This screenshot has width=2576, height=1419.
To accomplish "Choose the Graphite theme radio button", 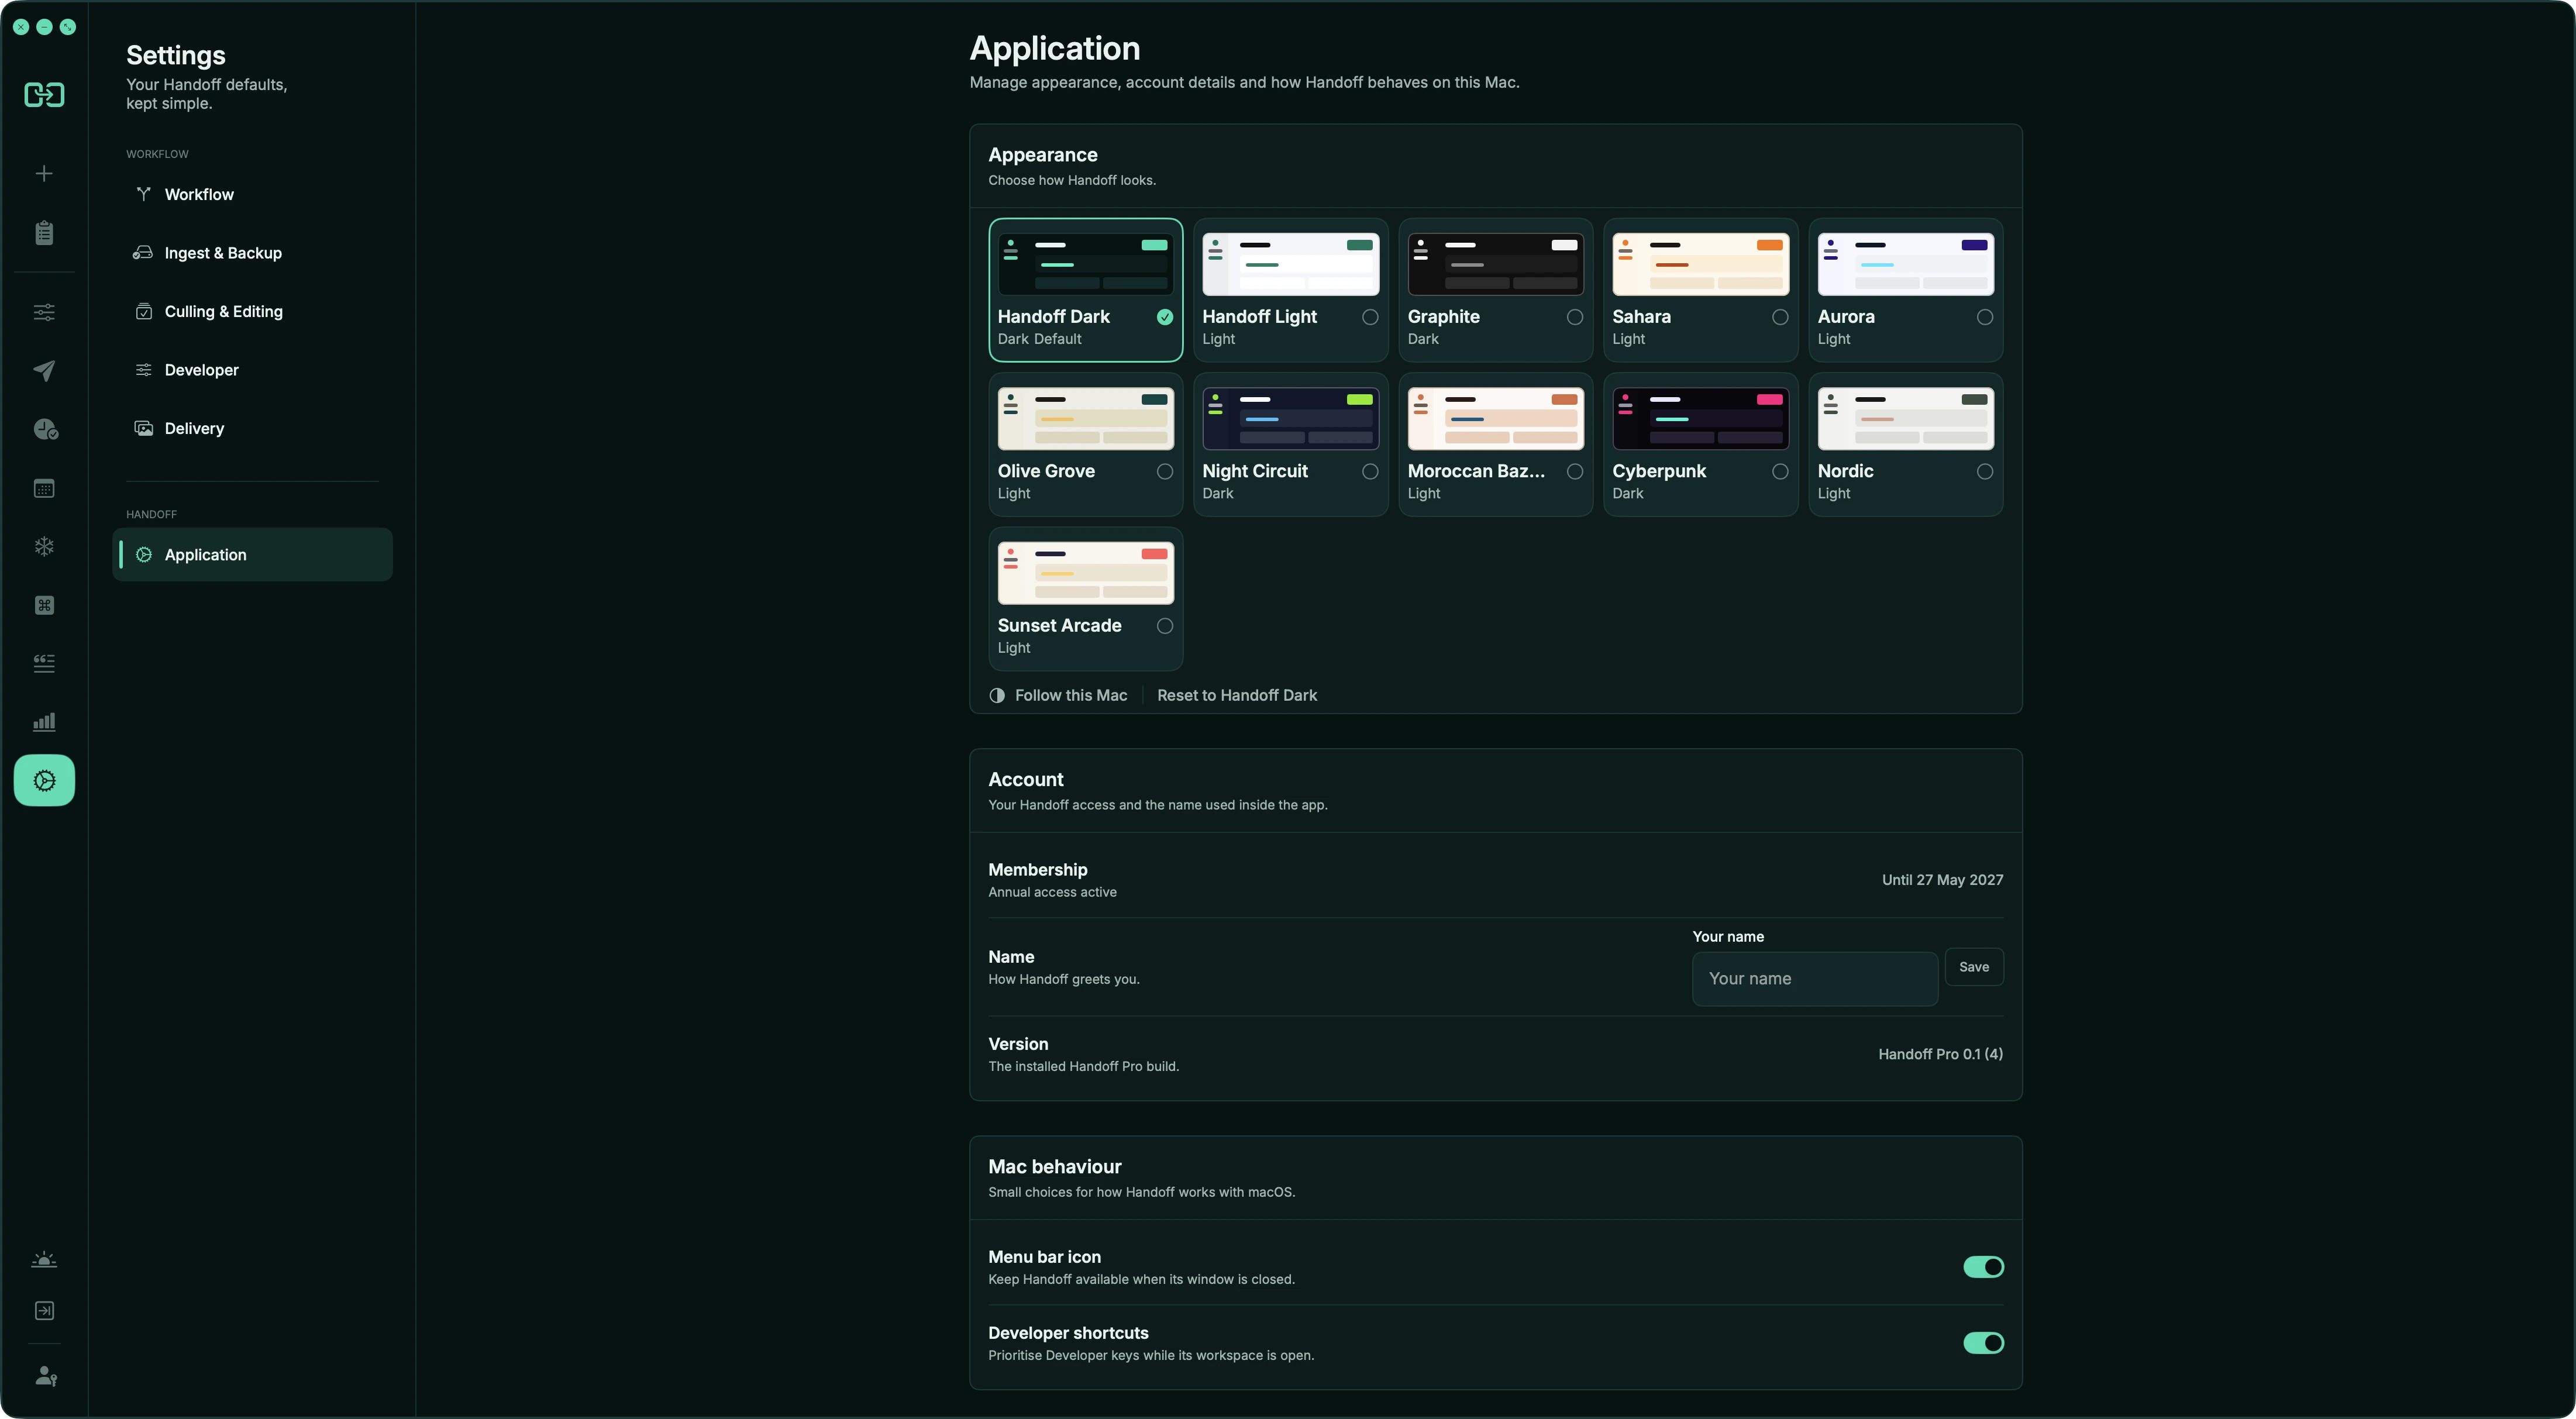I will coord(1575,317).
